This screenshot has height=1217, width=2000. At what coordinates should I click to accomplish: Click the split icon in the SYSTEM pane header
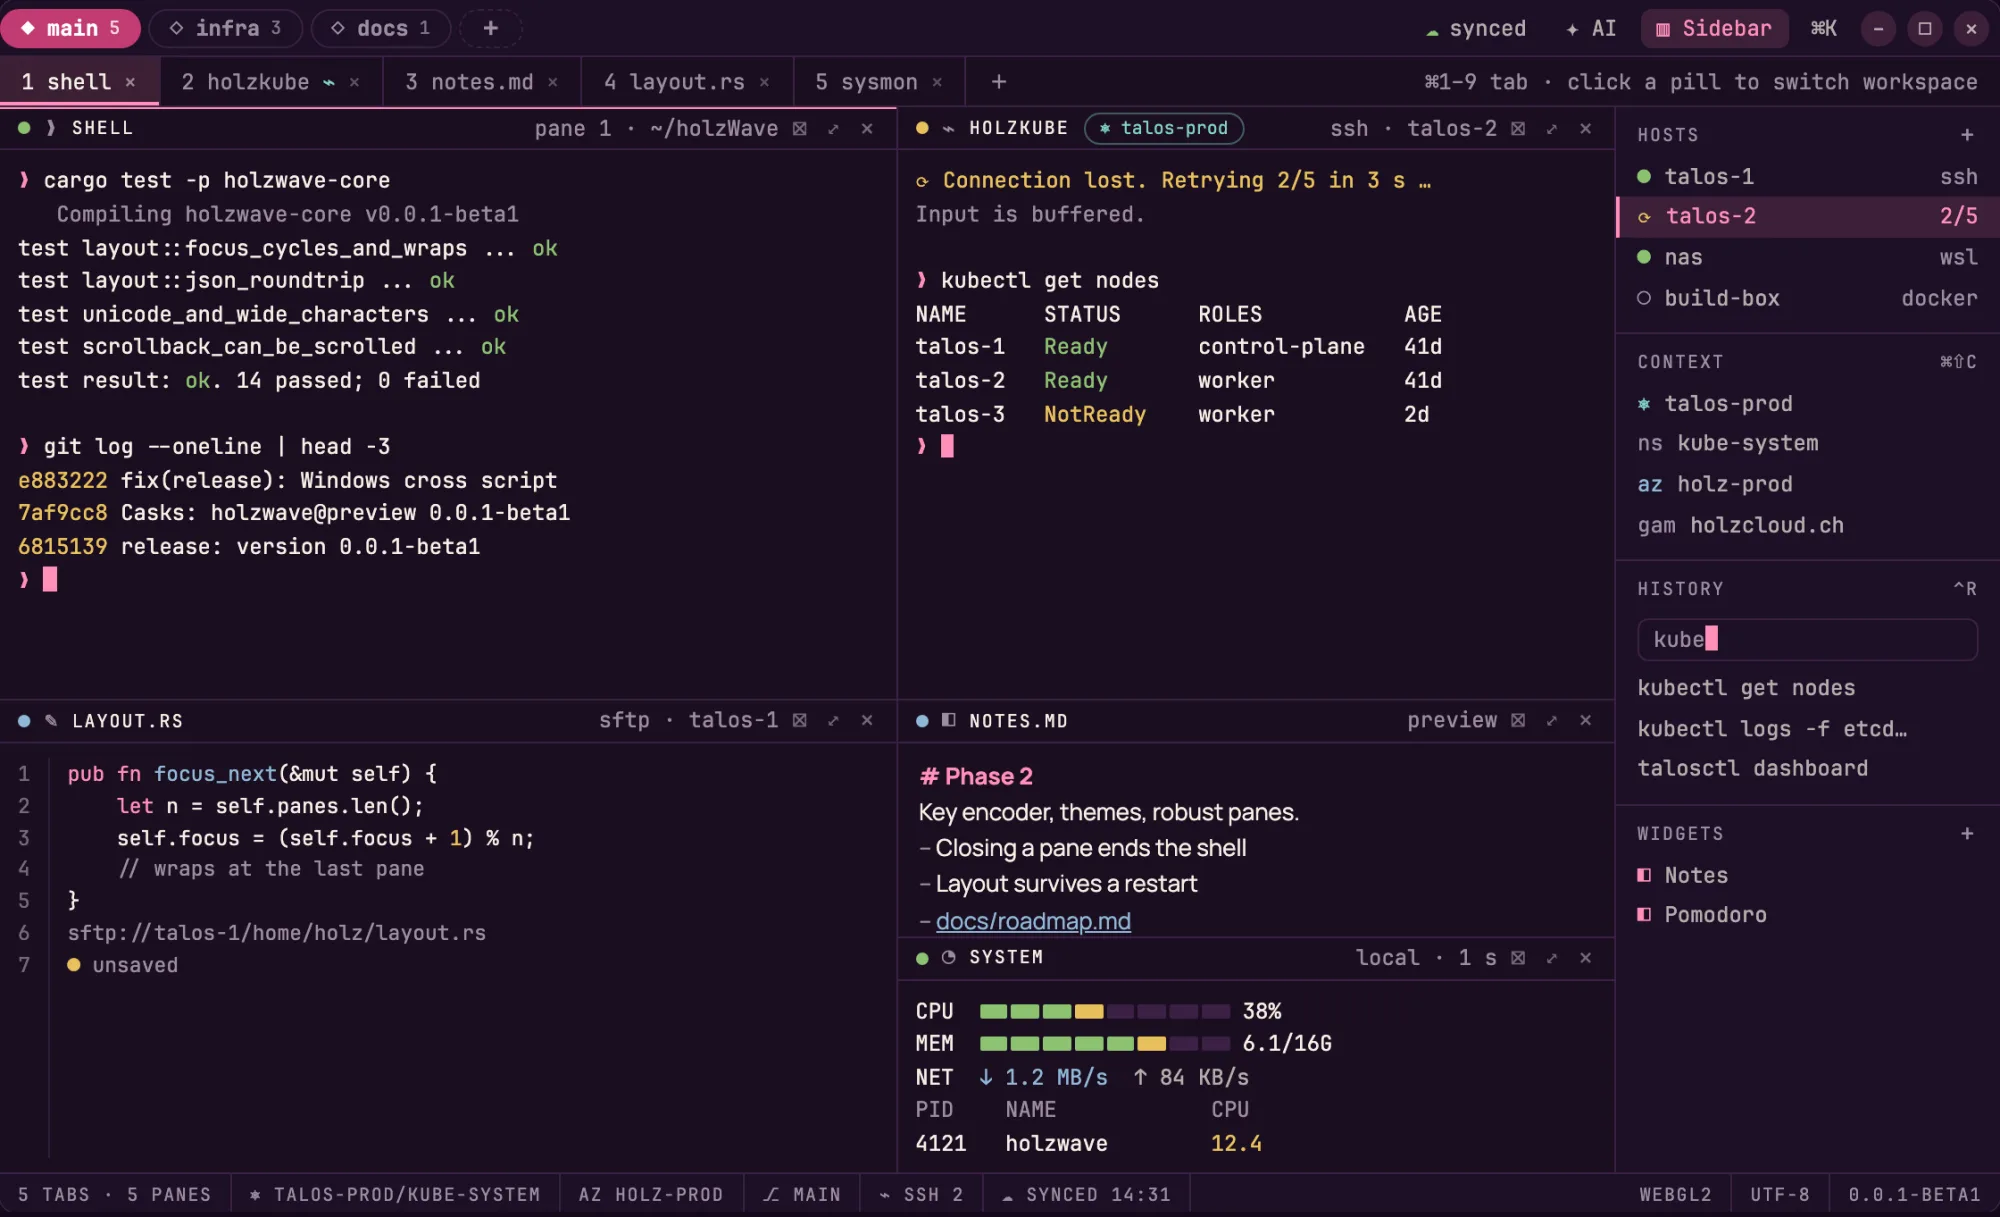(x=1518, y=958)
